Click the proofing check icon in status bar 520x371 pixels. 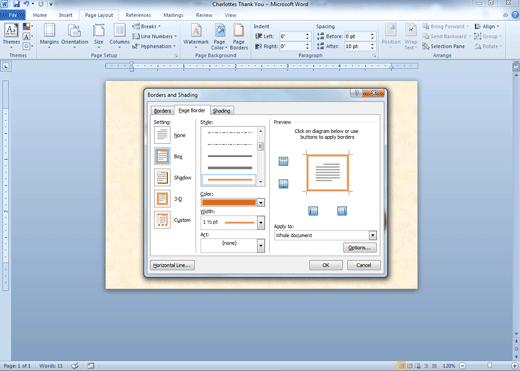(x=75, y=366)
